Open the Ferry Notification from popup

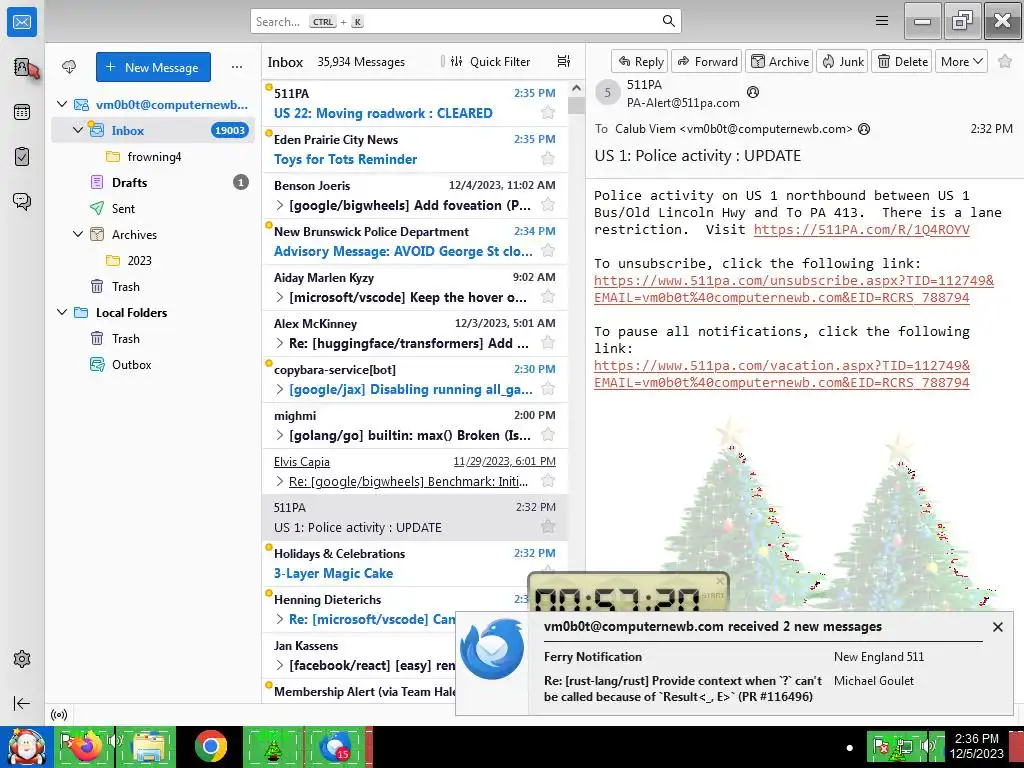pos(593,657)
